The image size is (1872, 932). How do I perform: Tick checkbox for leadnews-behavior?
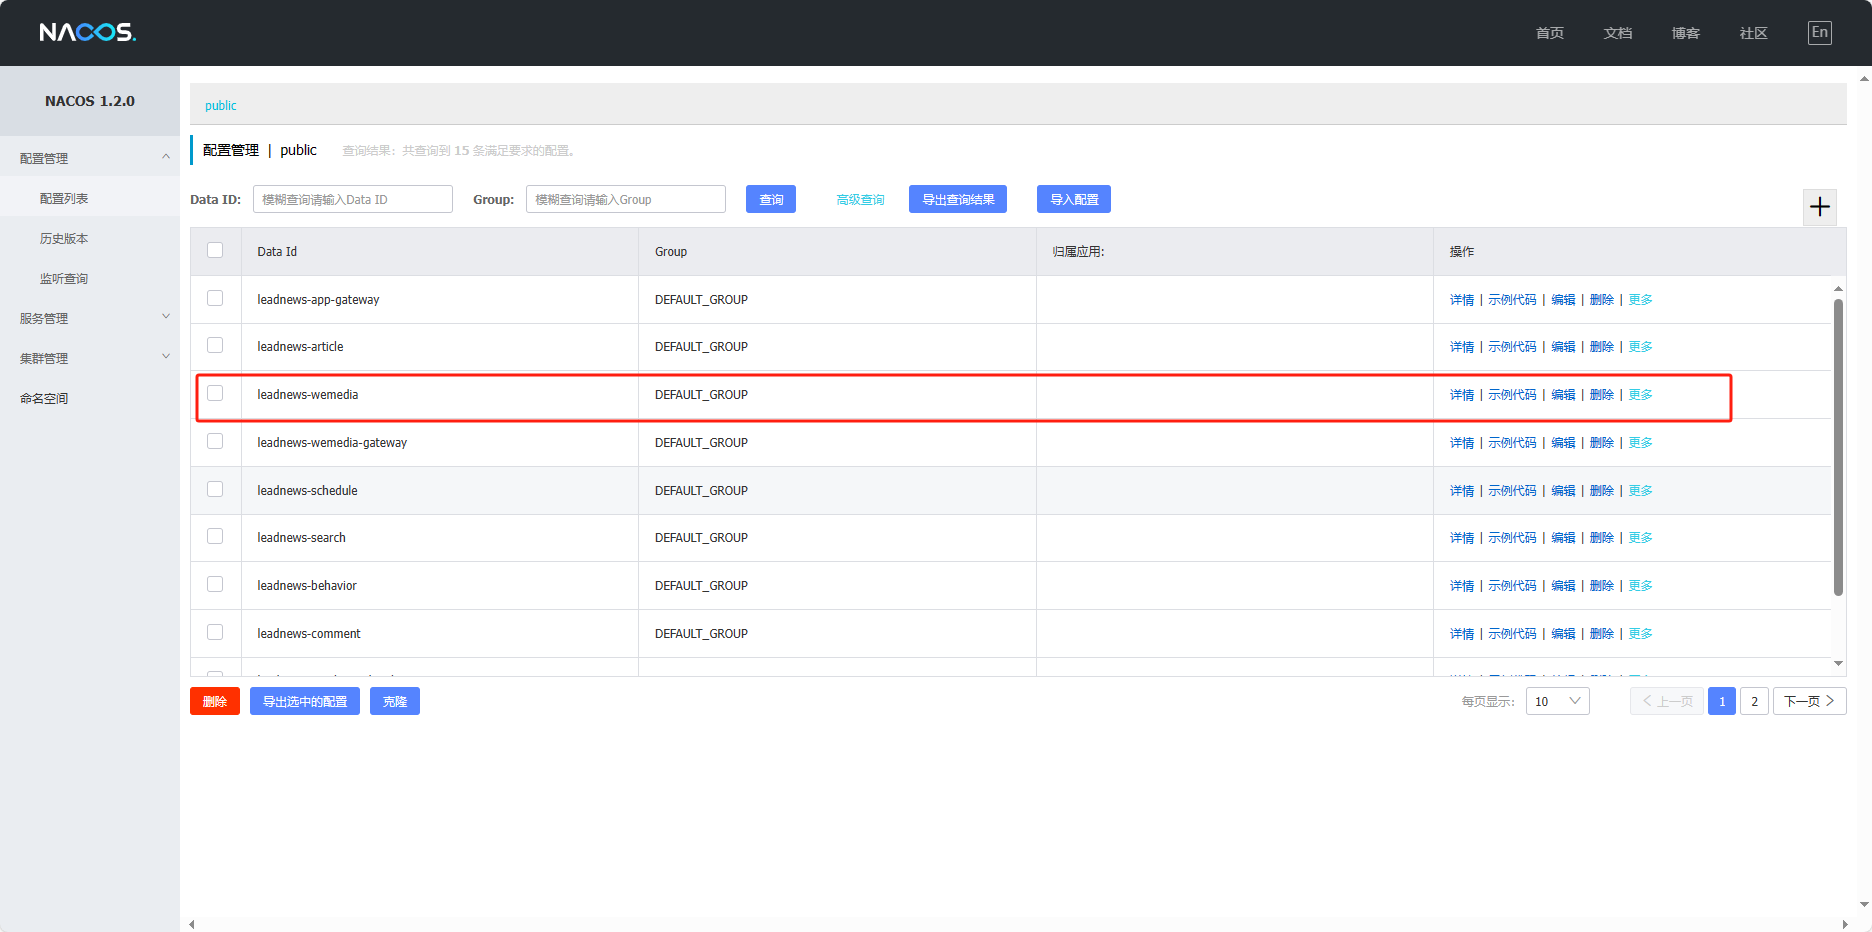click(x=215, y=584)
